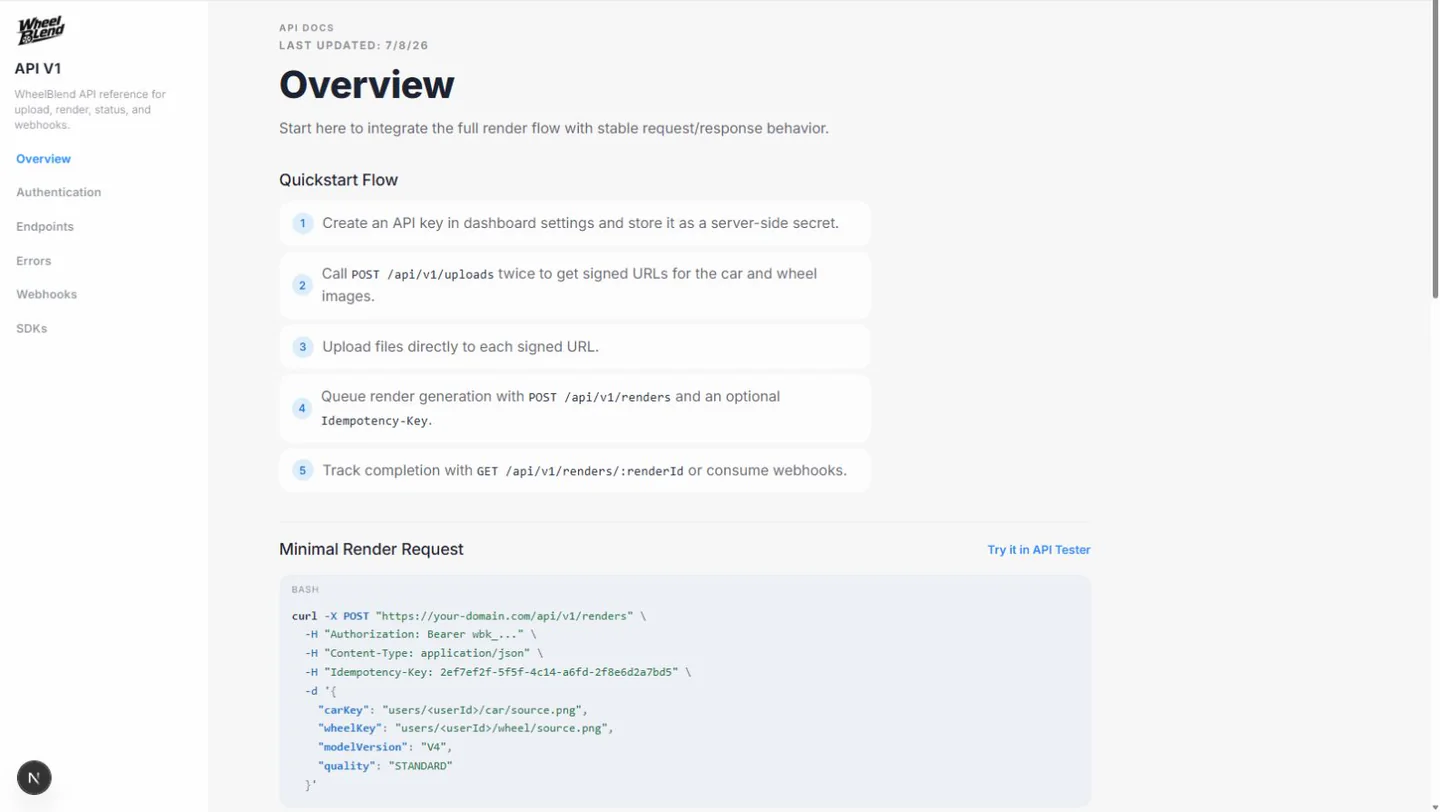Image resolution: width=1440 pixels, height=812 pixels.
Task: Click the step number 1 badge
Action: (302, 223)
